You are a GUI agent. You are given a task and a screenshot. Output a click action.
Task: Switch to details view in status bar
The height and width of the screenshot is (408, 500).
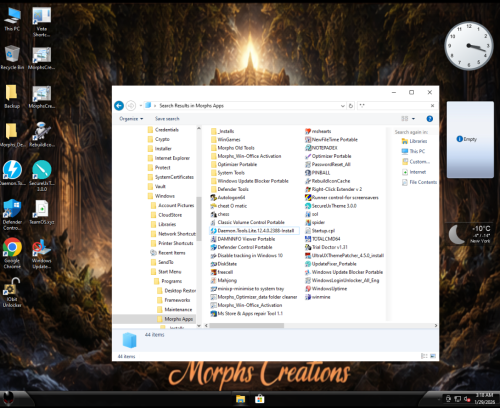[424, 356]
